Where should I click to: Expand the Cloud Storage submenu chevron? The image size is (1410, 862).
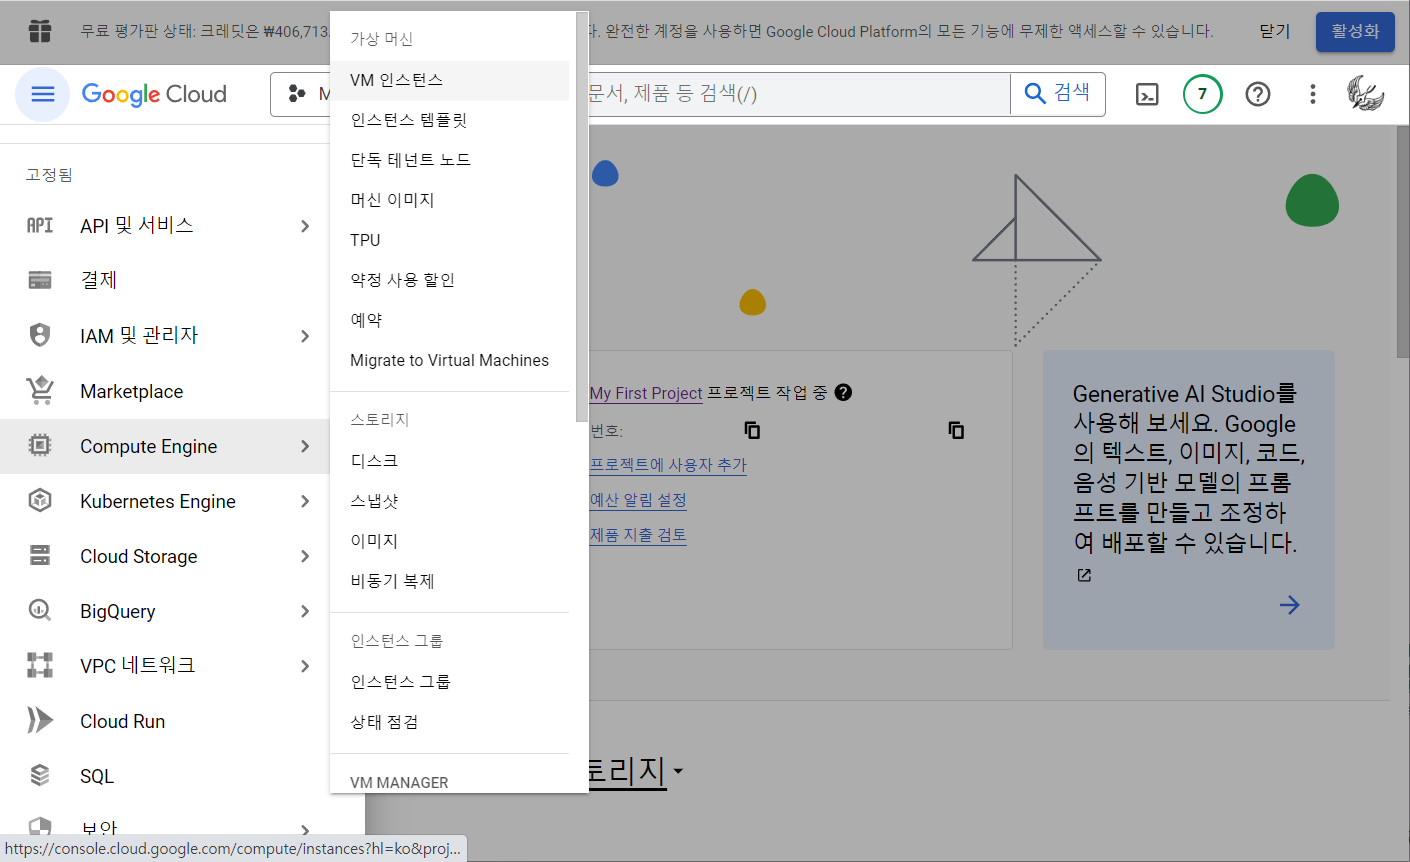[305, 556]
